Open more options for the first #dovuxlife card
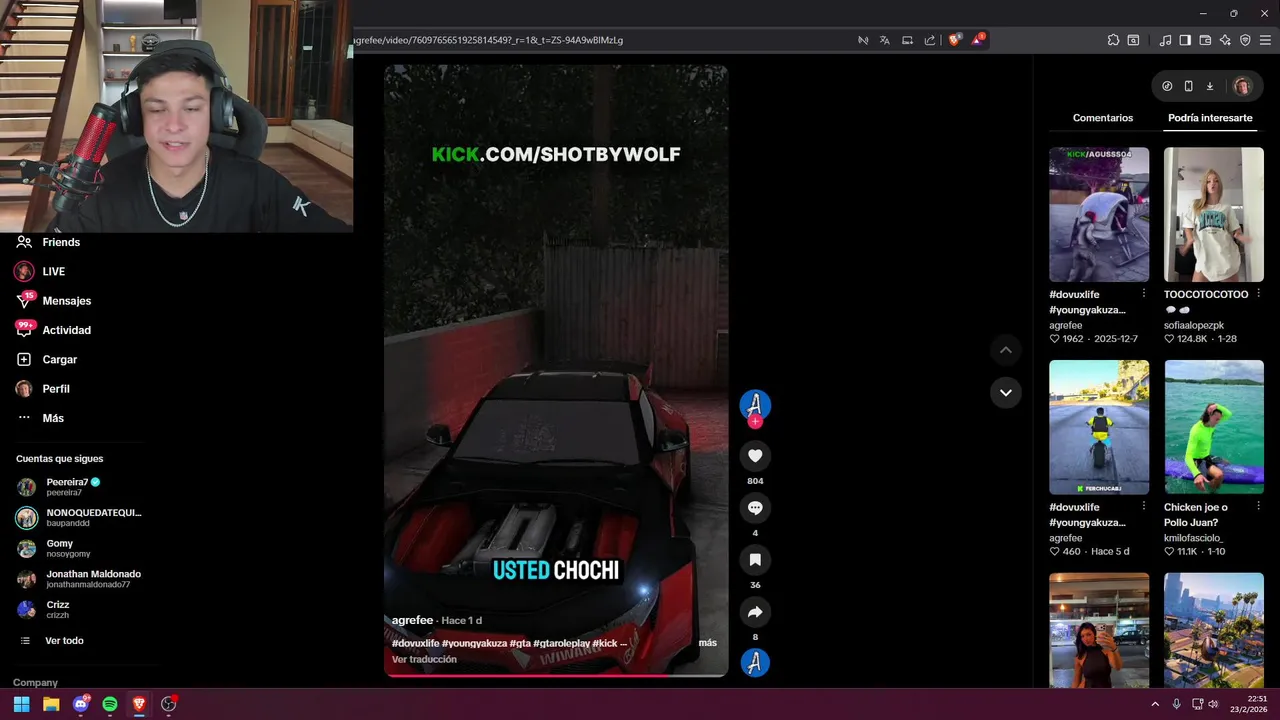 1143,294
